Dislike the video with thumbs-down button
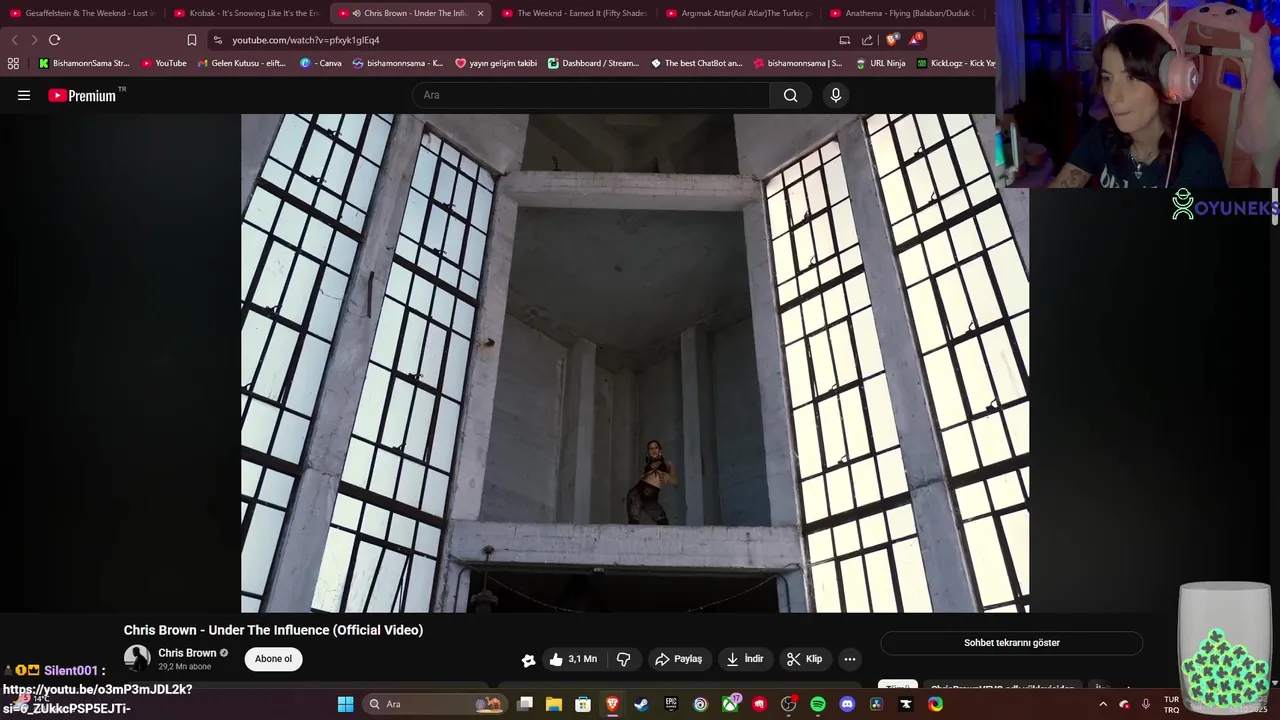Screen dimensions: 1280x720 pos(624,659)
